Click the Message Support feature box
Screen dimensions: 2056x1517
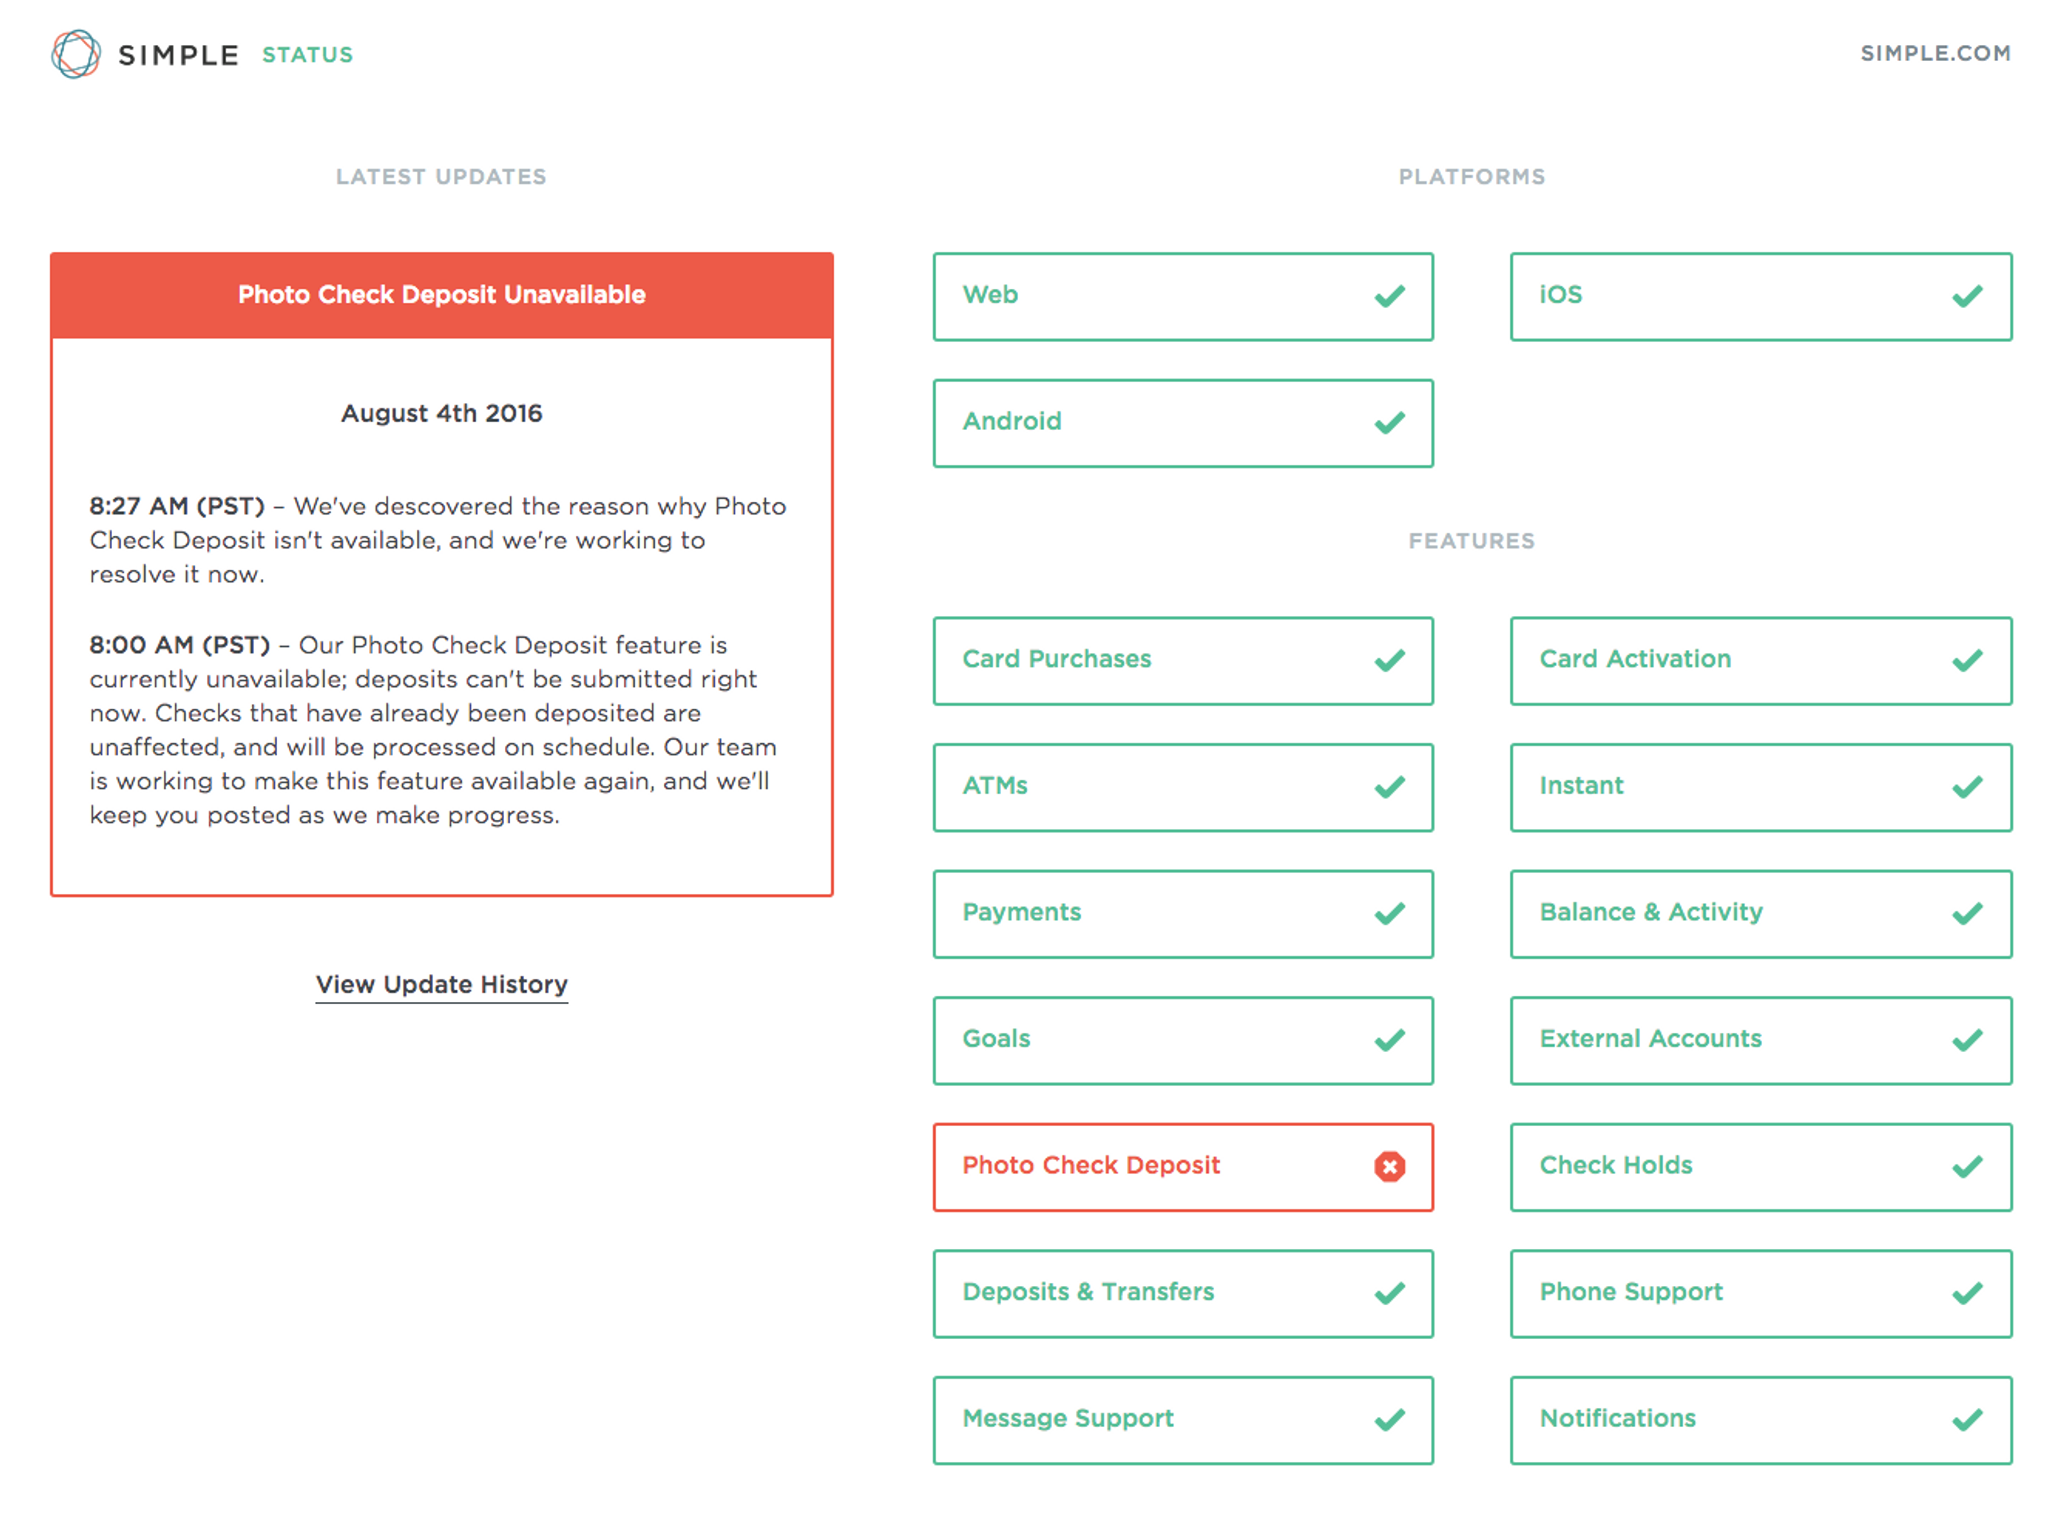(x=1182, y=1419)
